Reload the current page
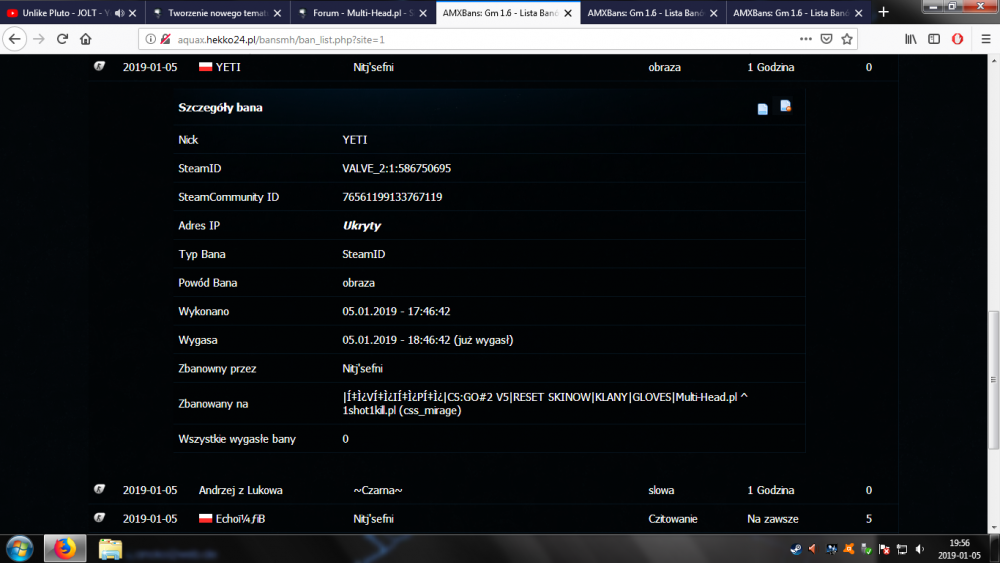The height and width of the screenshot is (563, 1000). [x=62, y=39]
